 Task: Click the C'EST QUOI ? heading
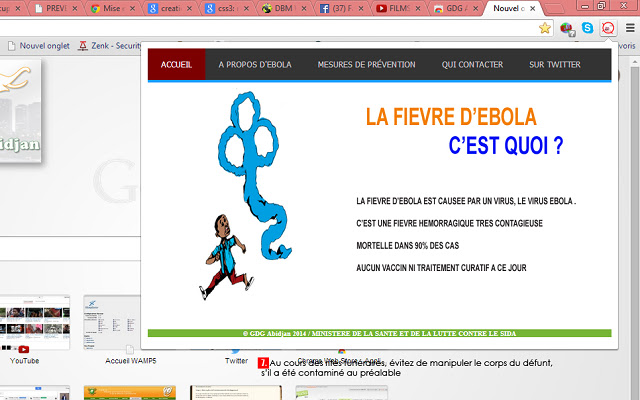coord(506,145)
